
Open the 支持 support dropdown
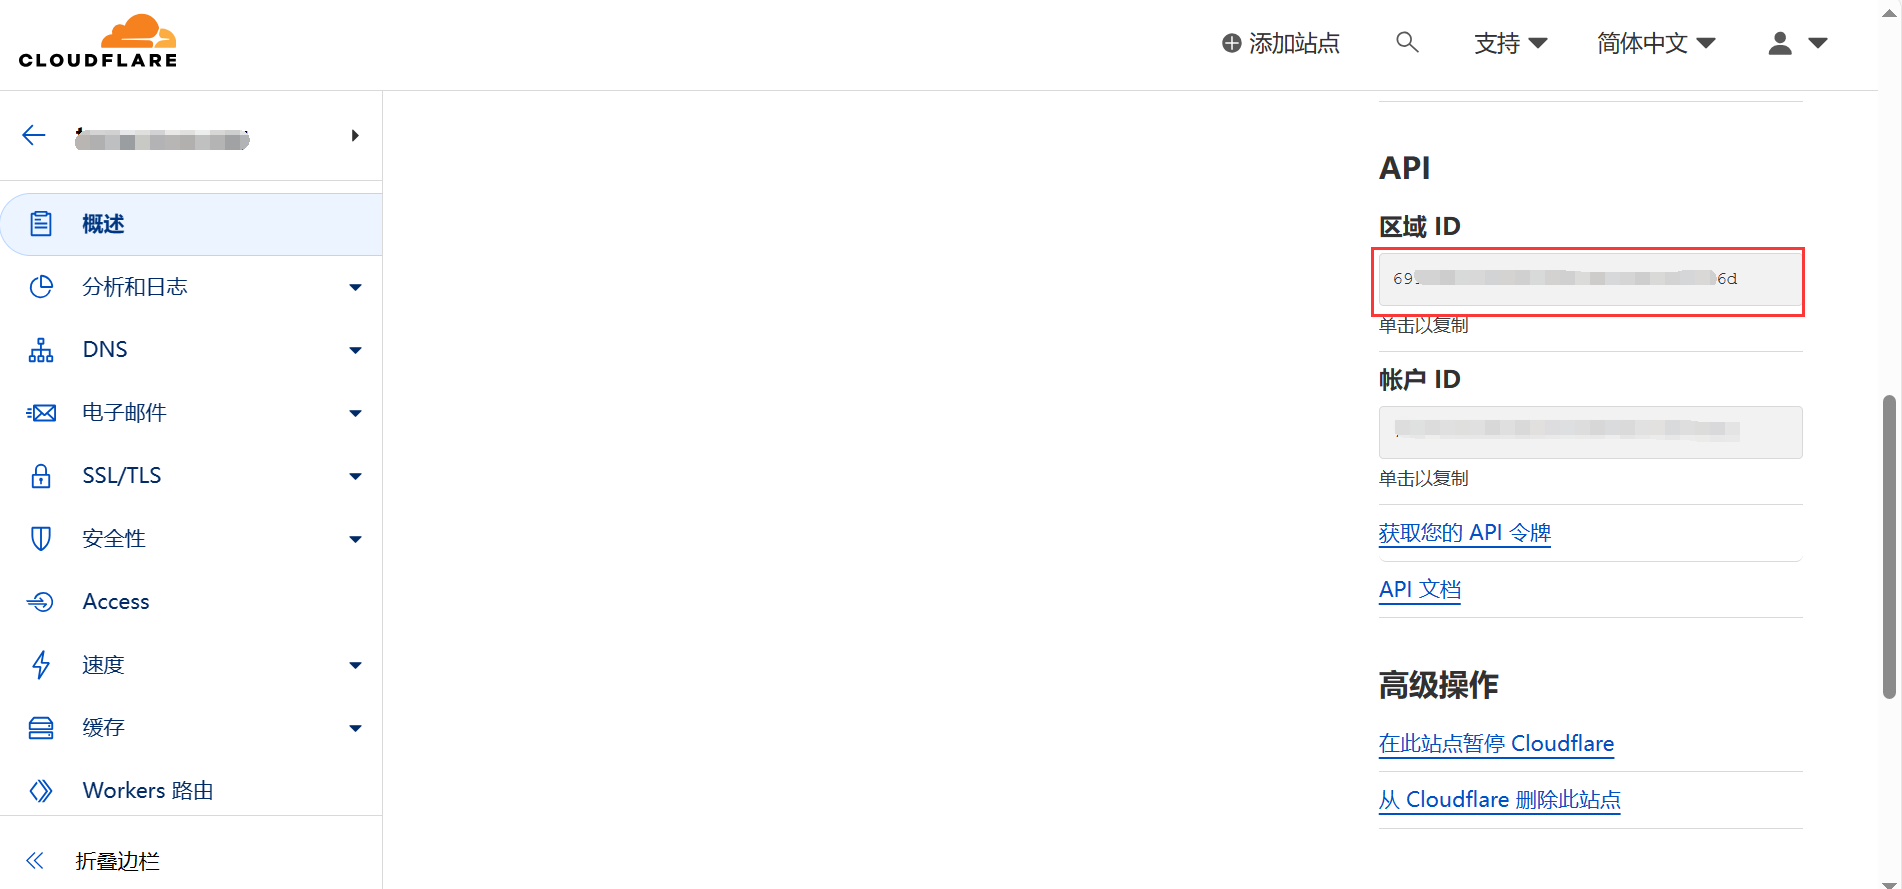click(x=1510, y=43)
